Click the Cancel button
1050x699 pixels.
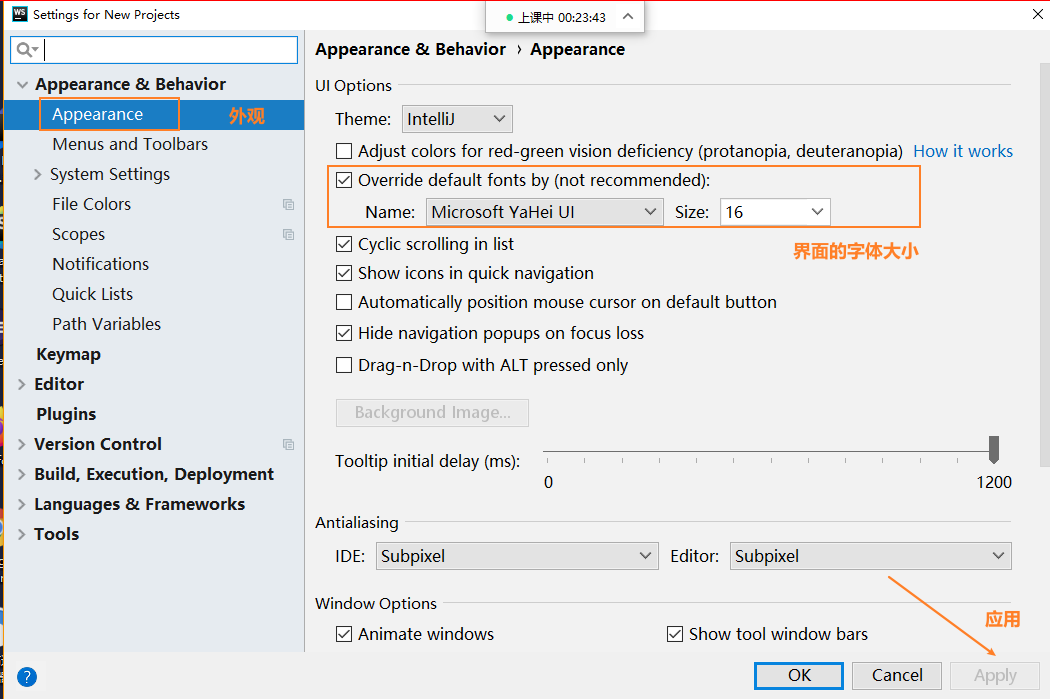897,676
